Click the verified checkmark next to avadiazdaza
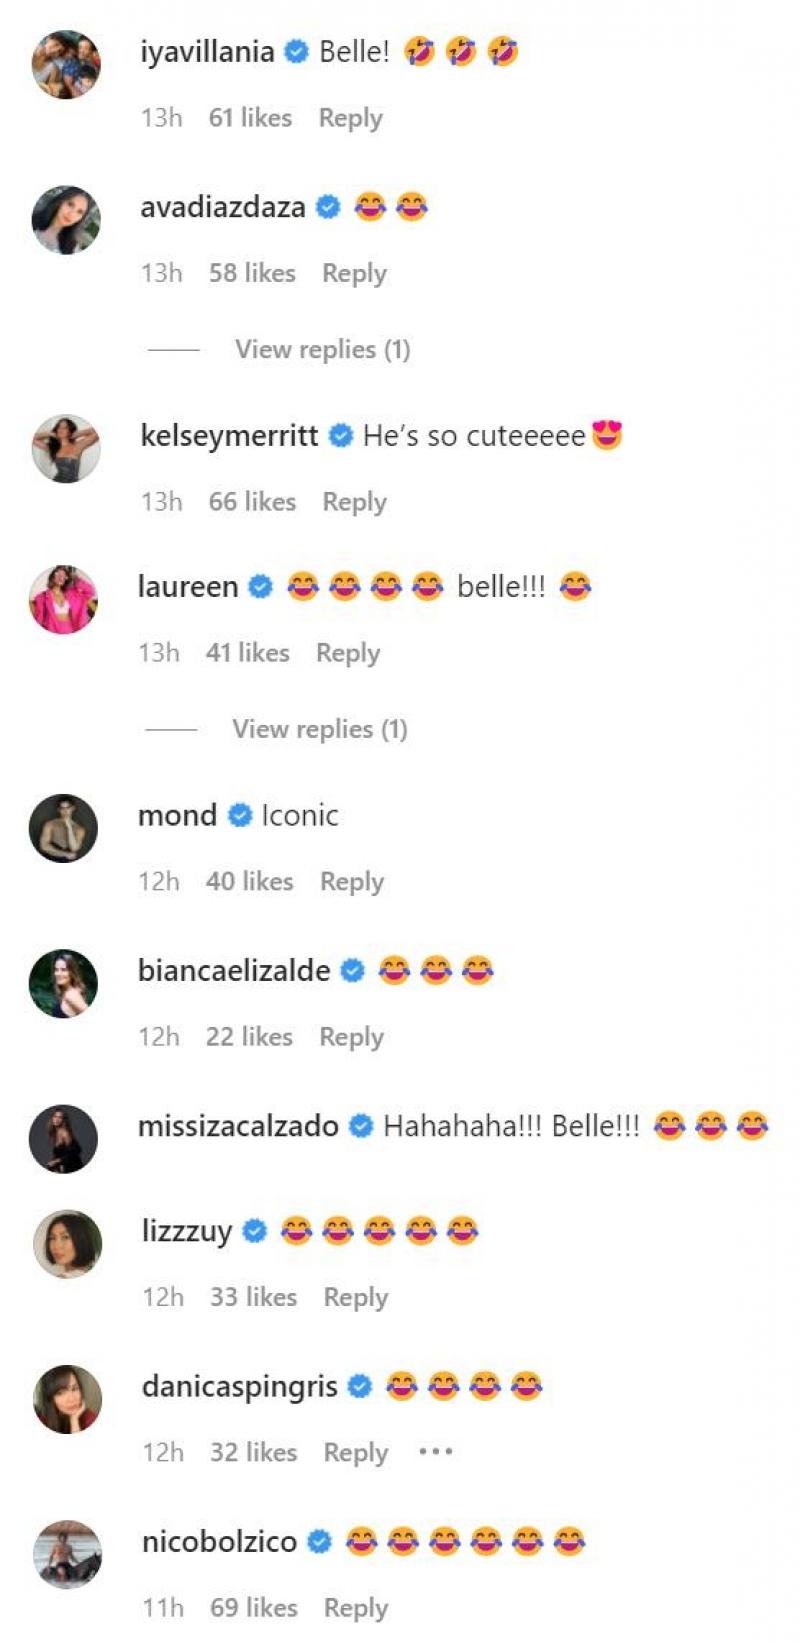 [326, 207]
